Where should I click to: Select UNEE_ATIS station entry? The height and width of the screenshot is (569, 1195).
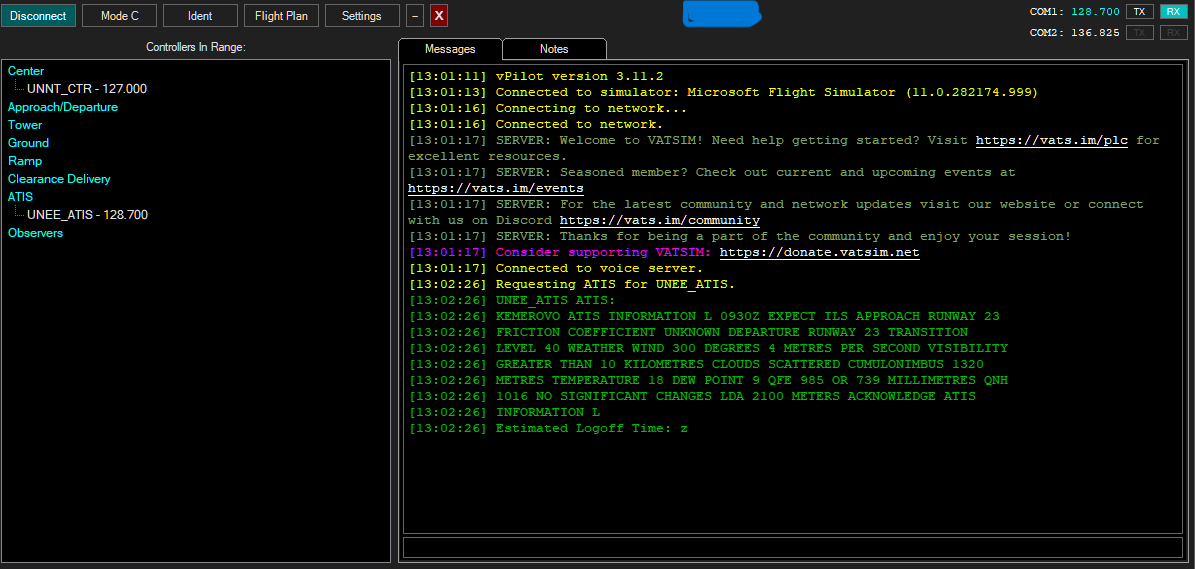(87, 215)
